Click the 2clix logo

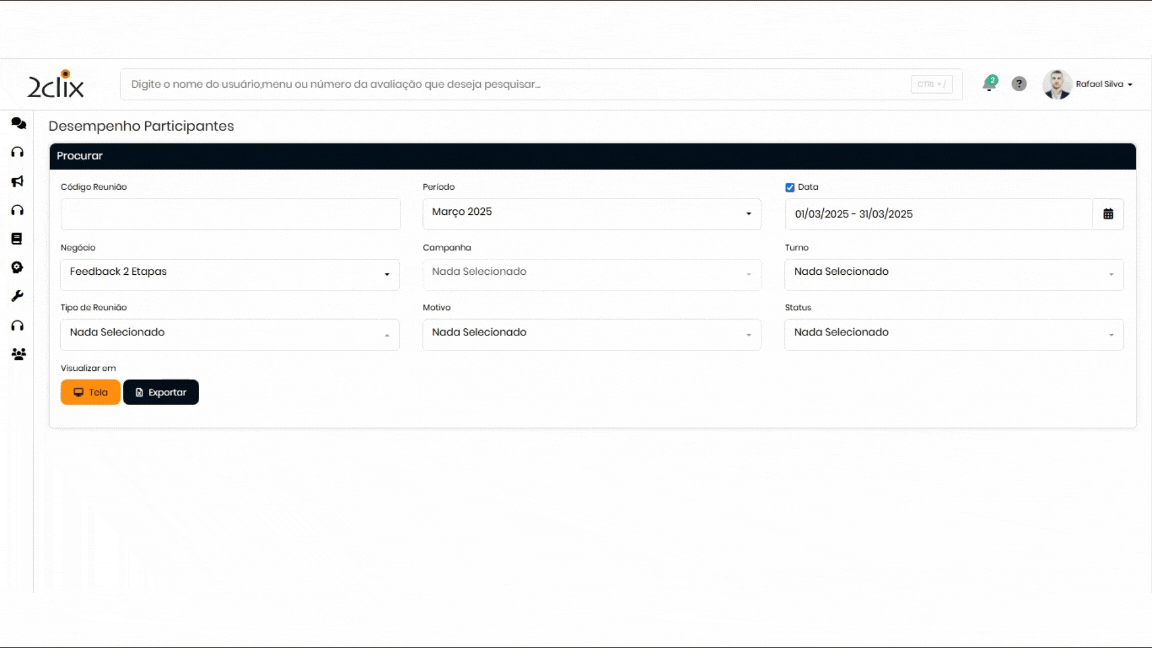click(x=56, y=85)
